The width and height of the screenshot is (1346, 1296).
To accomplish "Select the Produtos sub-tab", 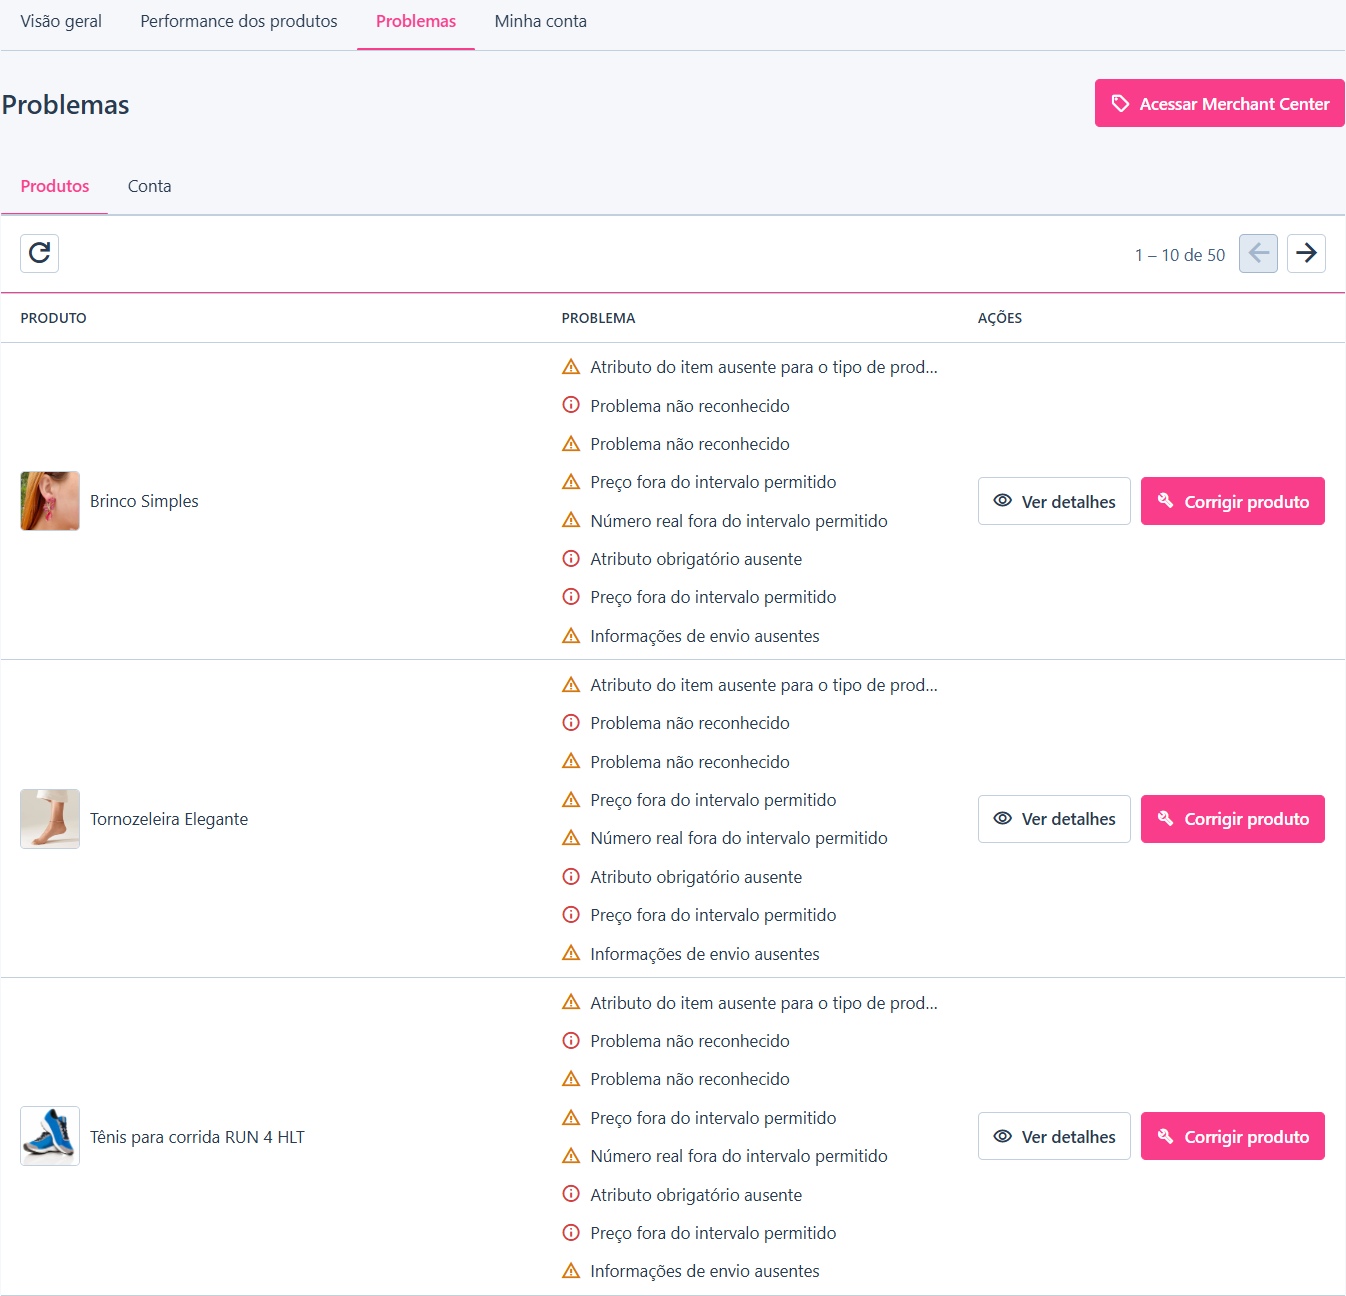I will click(x=55, y=186).
